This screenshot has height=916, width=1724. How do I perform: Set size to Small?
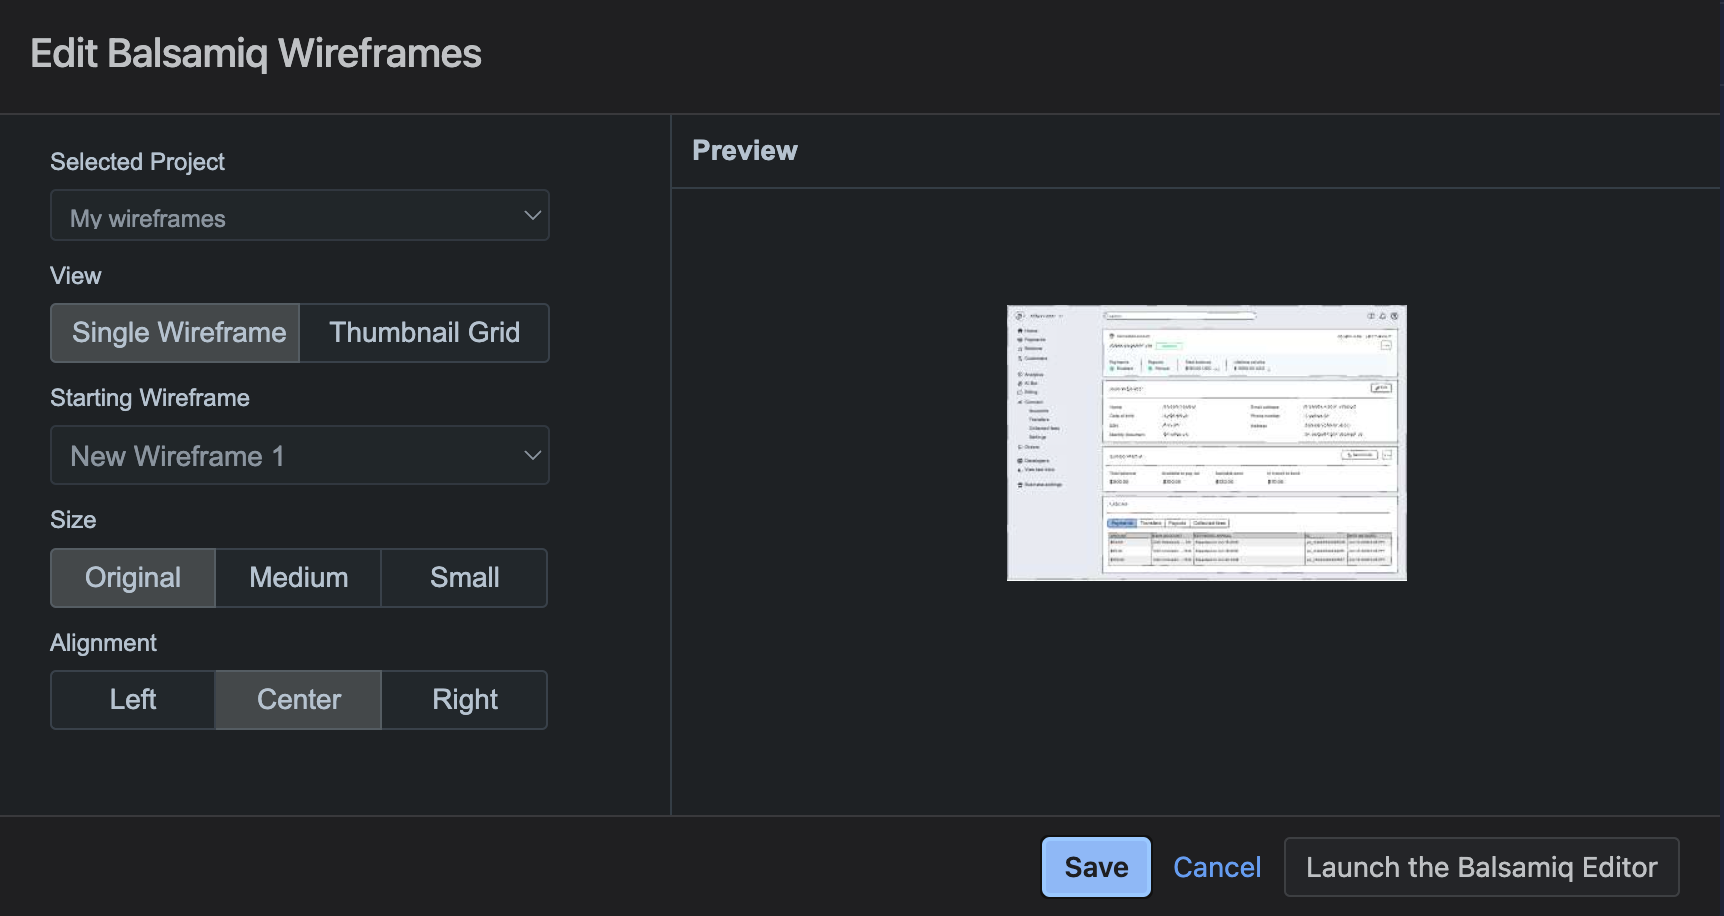coord(464,578)
